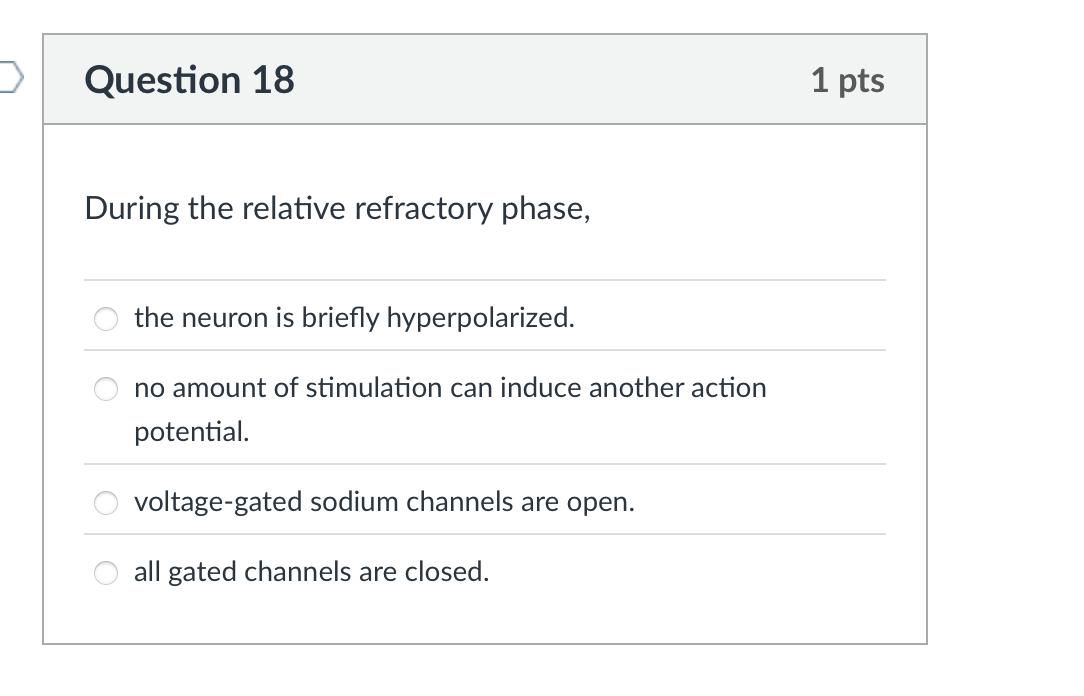Click the question prompt 'During the relative refractory phase,'
The image size is (1084, 696).
tap(337, 208)
